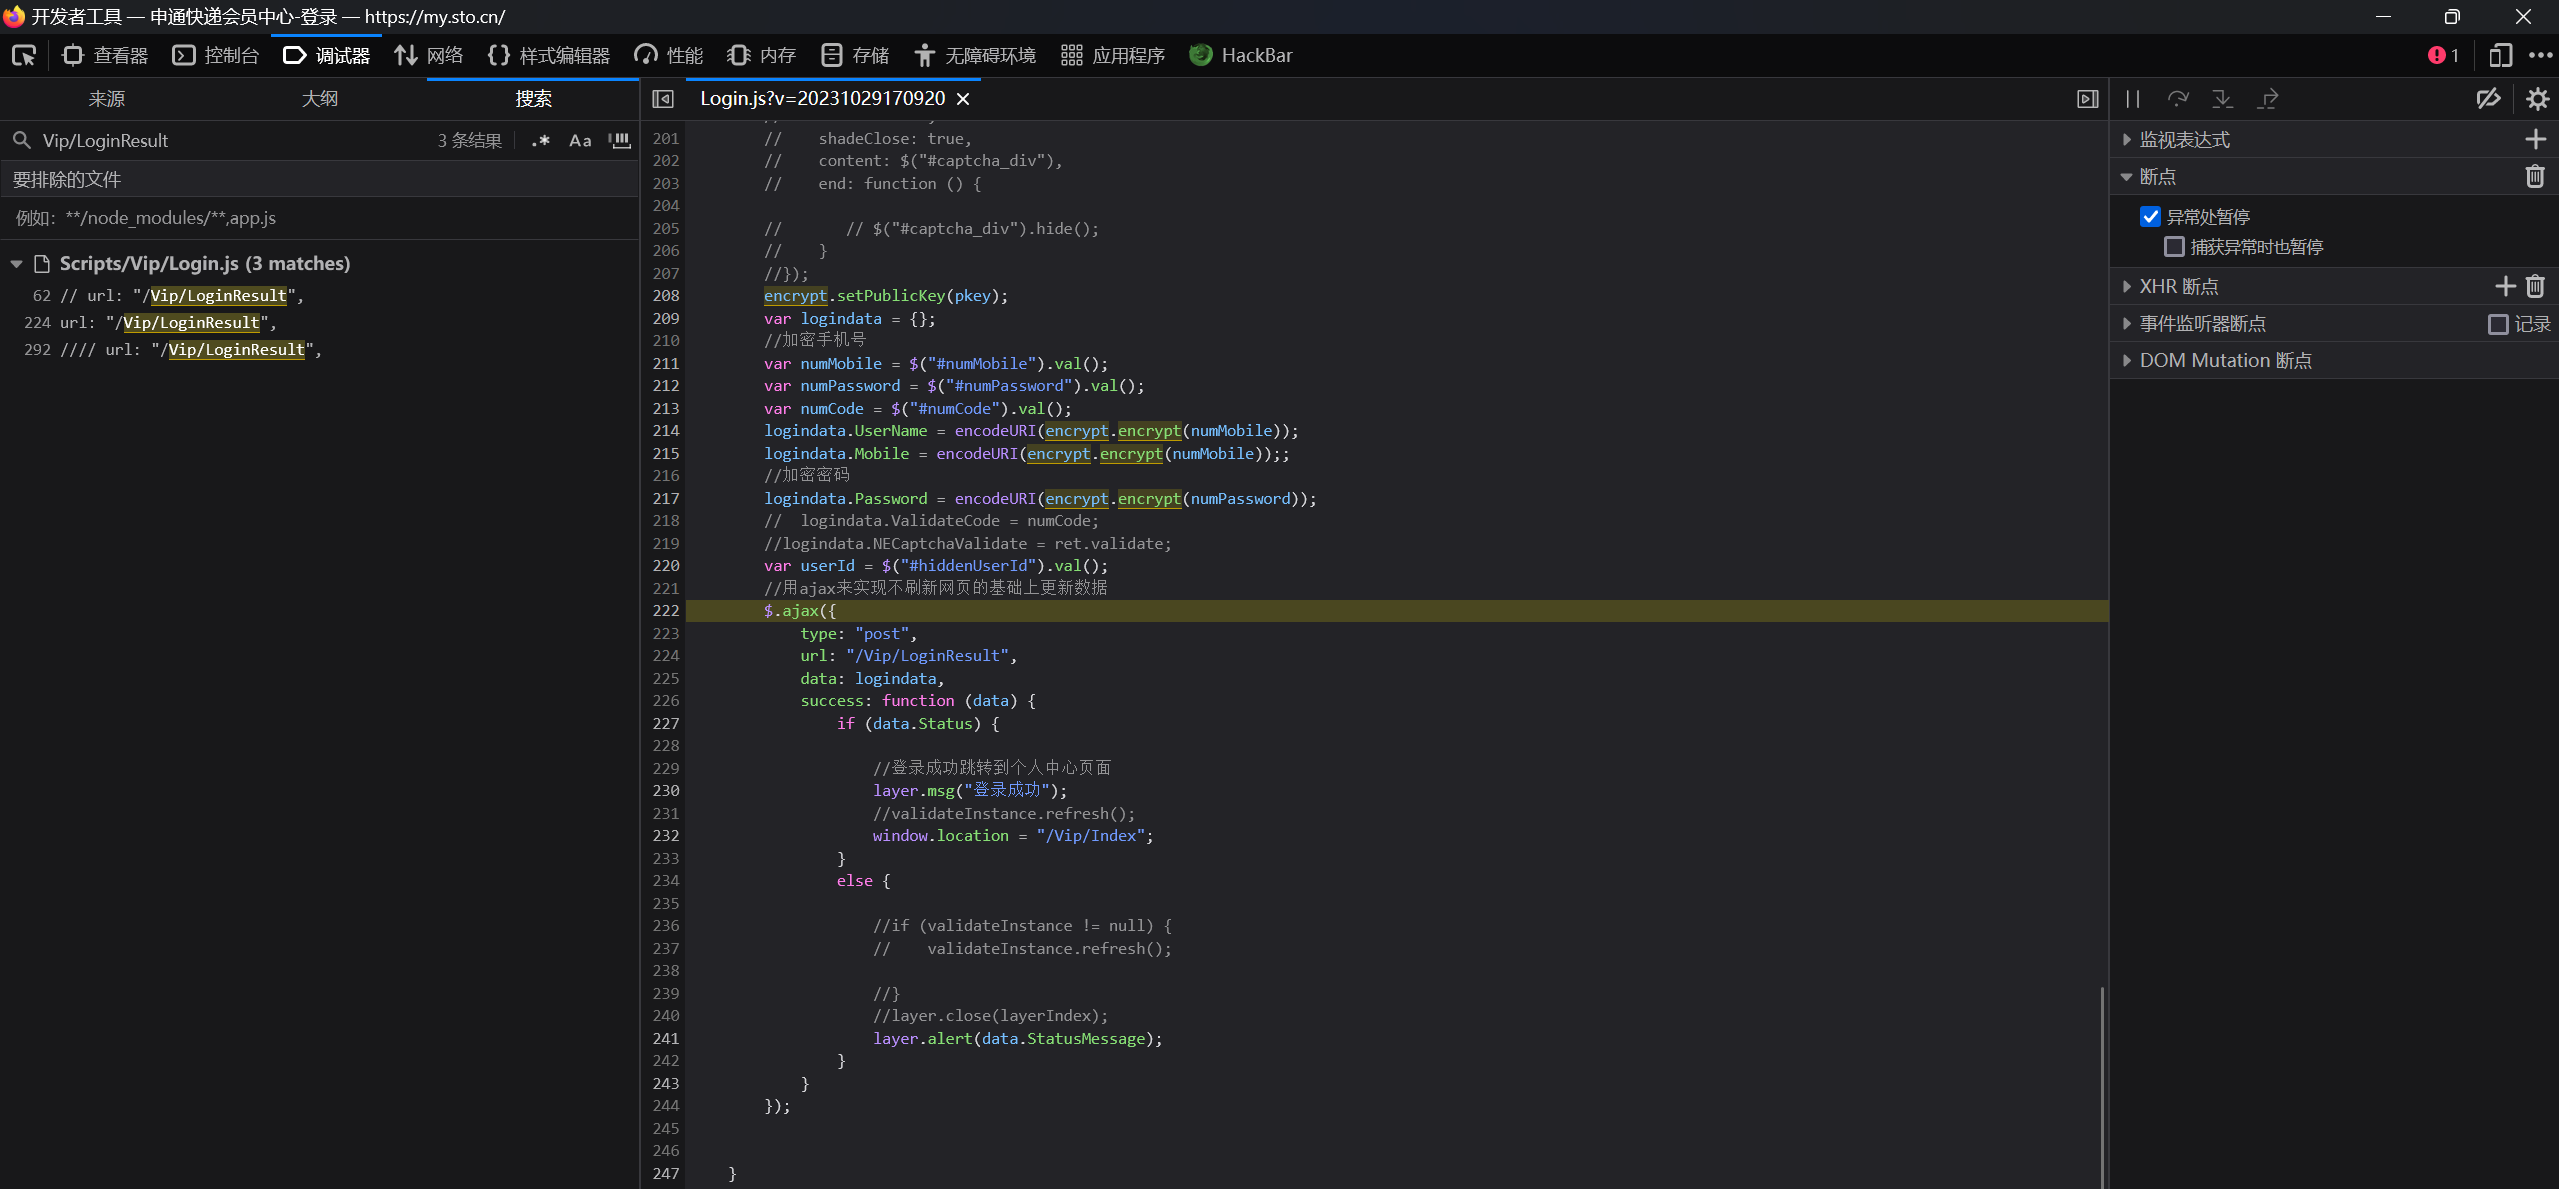Click the Firefox logo in title bar

click(x=14, y=16)
